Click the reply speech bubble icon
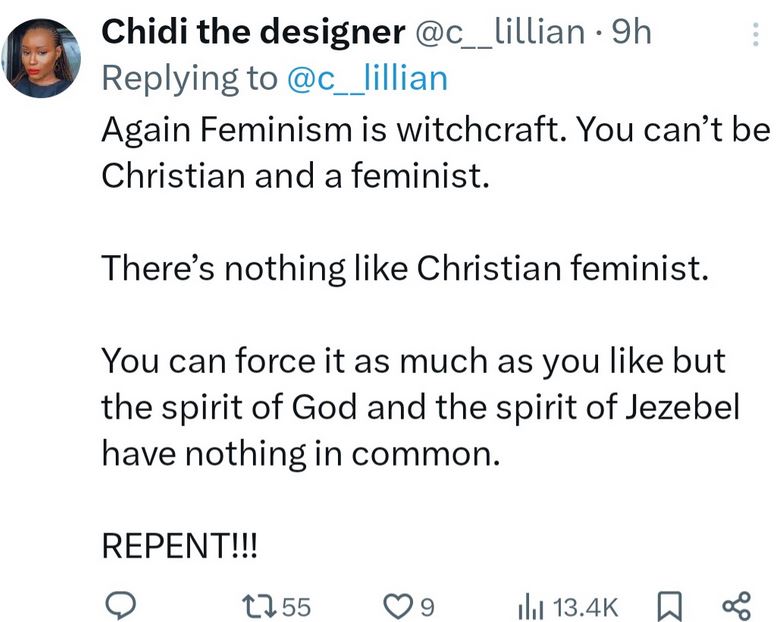 pyautogui.click(x=121, y=605)
